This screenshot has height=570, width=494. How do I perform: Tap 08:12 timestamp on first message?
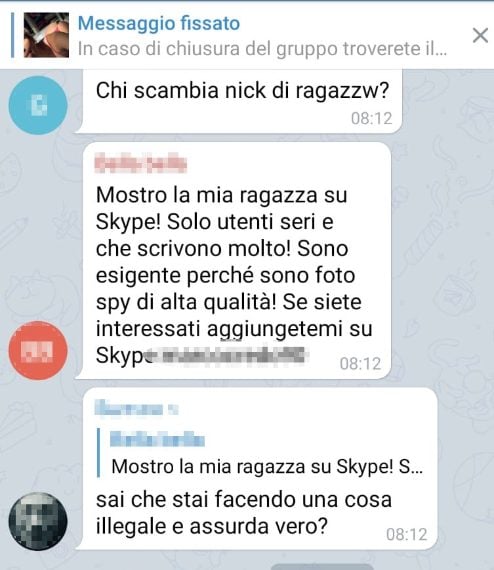(371, 118)
